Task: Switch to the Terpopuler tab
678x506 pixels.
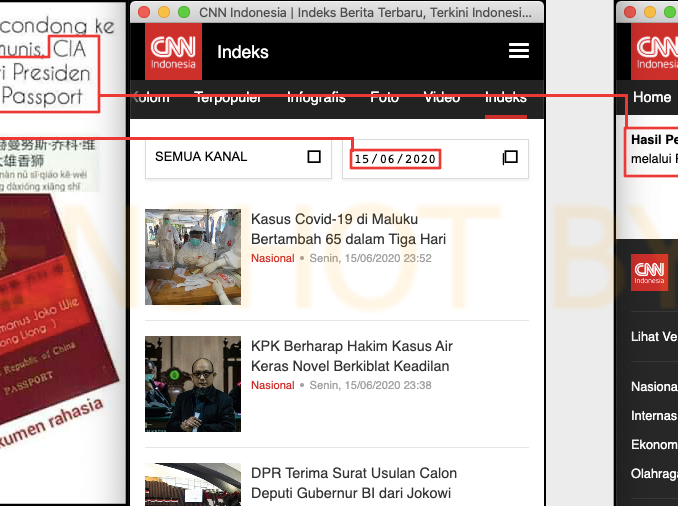Action: pyautogui.click(x=227, y=97)
